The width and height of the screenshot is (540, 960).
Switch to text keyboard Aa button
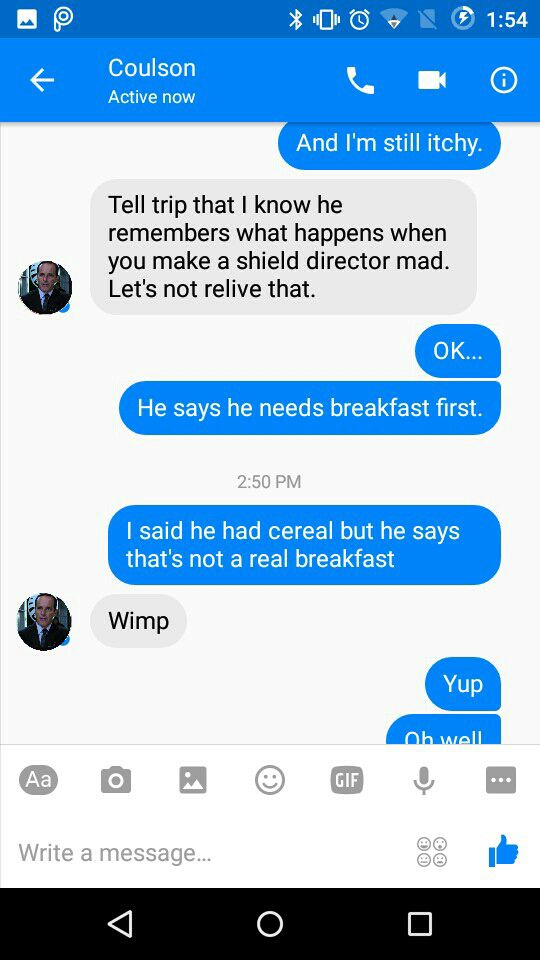click(x=39, y=780)
